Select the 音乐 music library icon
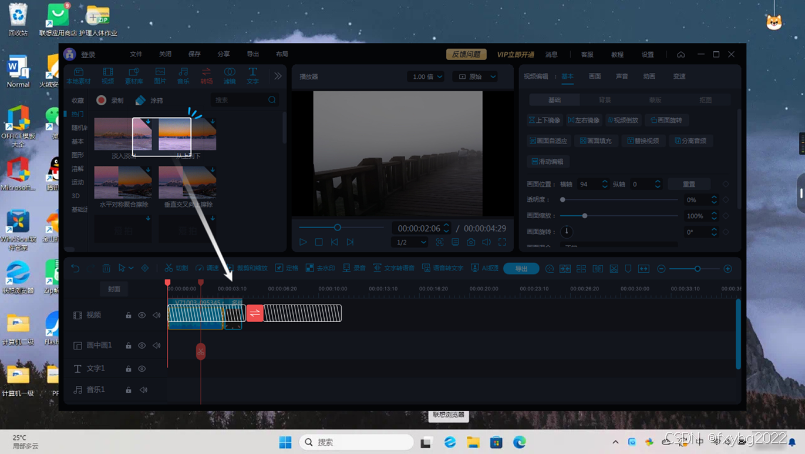Viewport: 805px width, 454px height. coord(183,76)
